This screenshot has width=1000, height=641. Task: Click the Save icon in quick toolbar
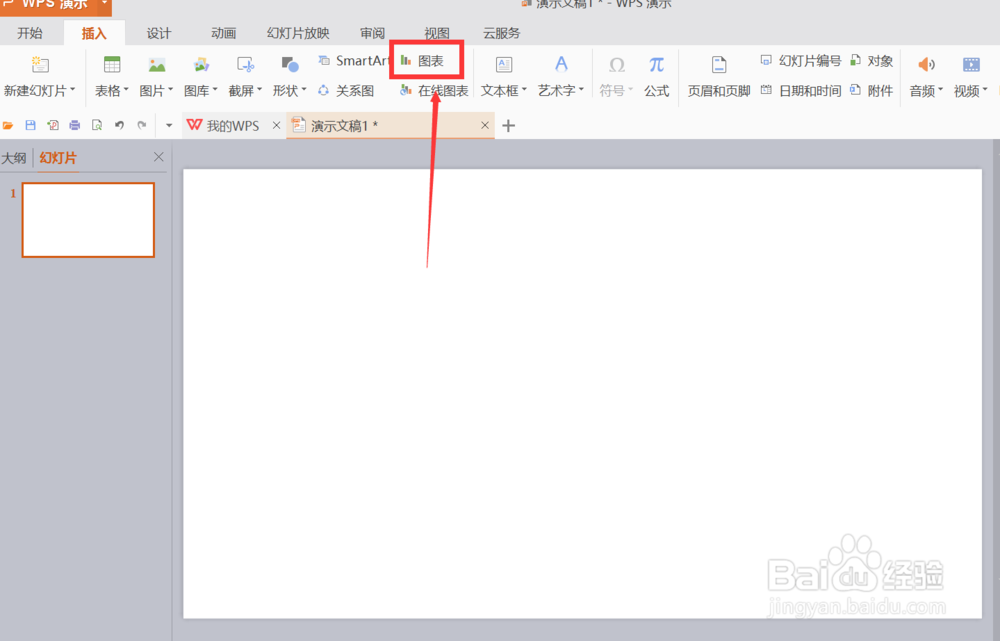(30, 126)
